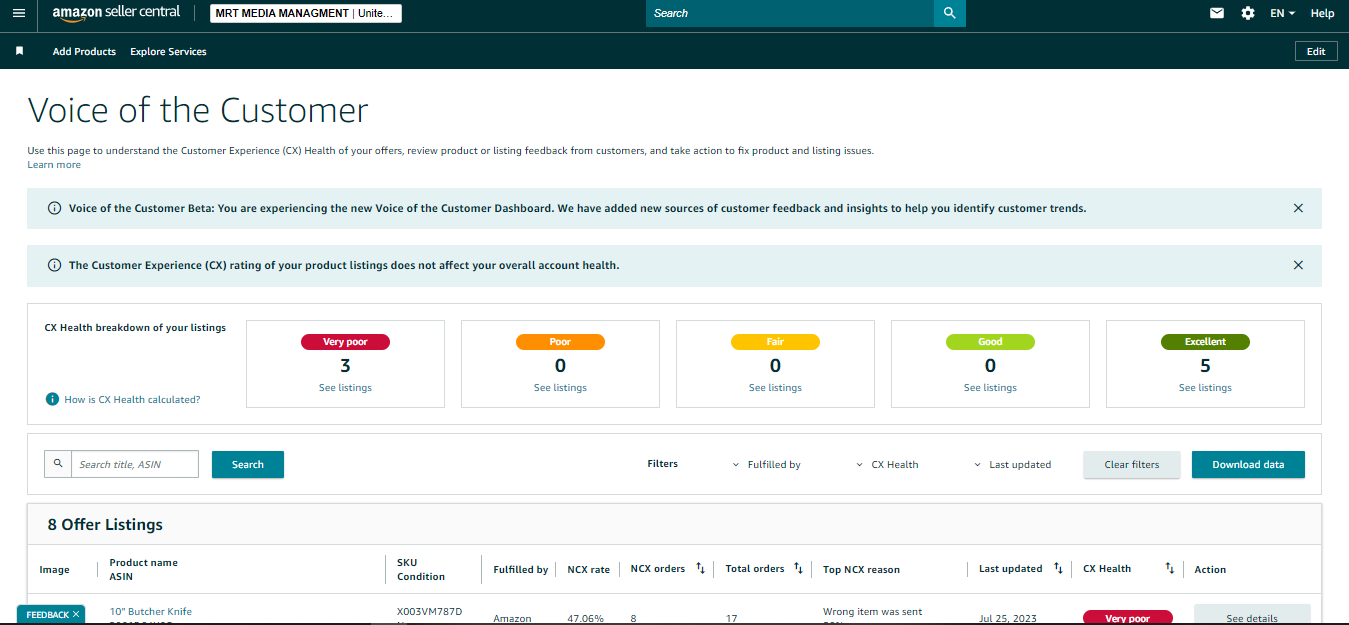Image resolution: width=1349 pixels, height=625 pixels.
Task: Click the Good light green badge
Action: [990, 342]
